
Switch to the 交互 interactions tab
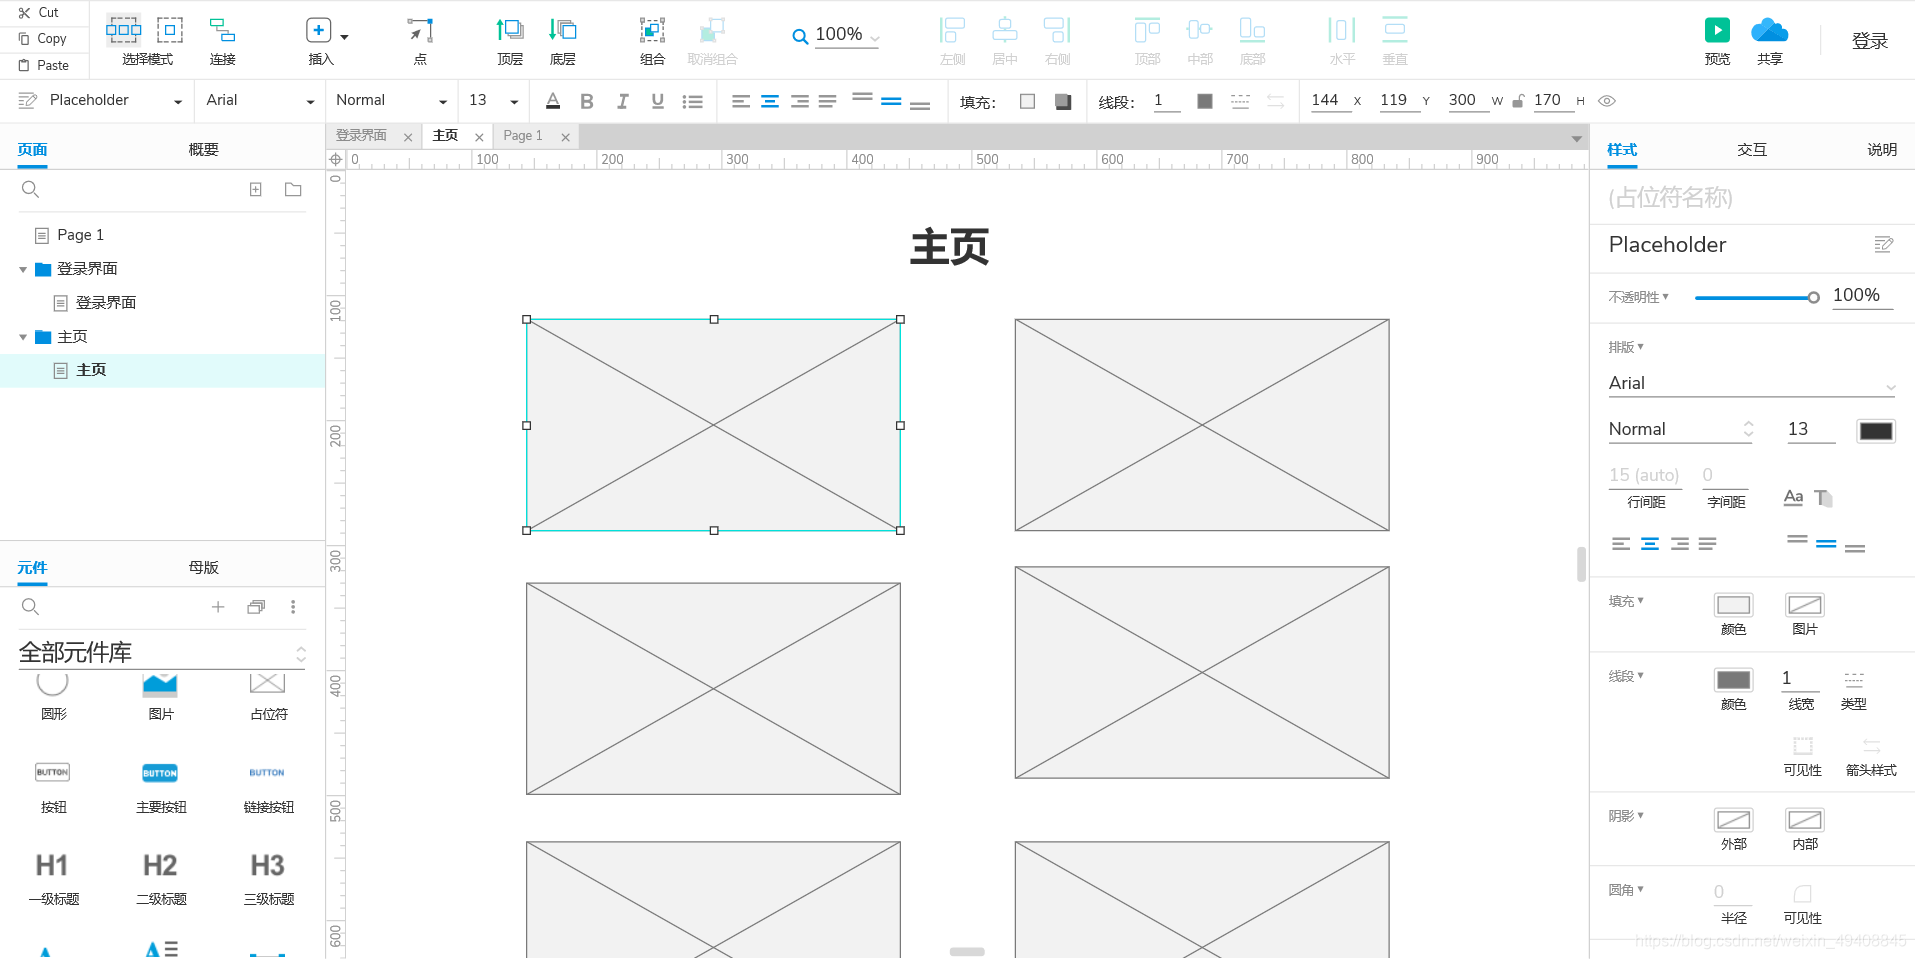1752,150
